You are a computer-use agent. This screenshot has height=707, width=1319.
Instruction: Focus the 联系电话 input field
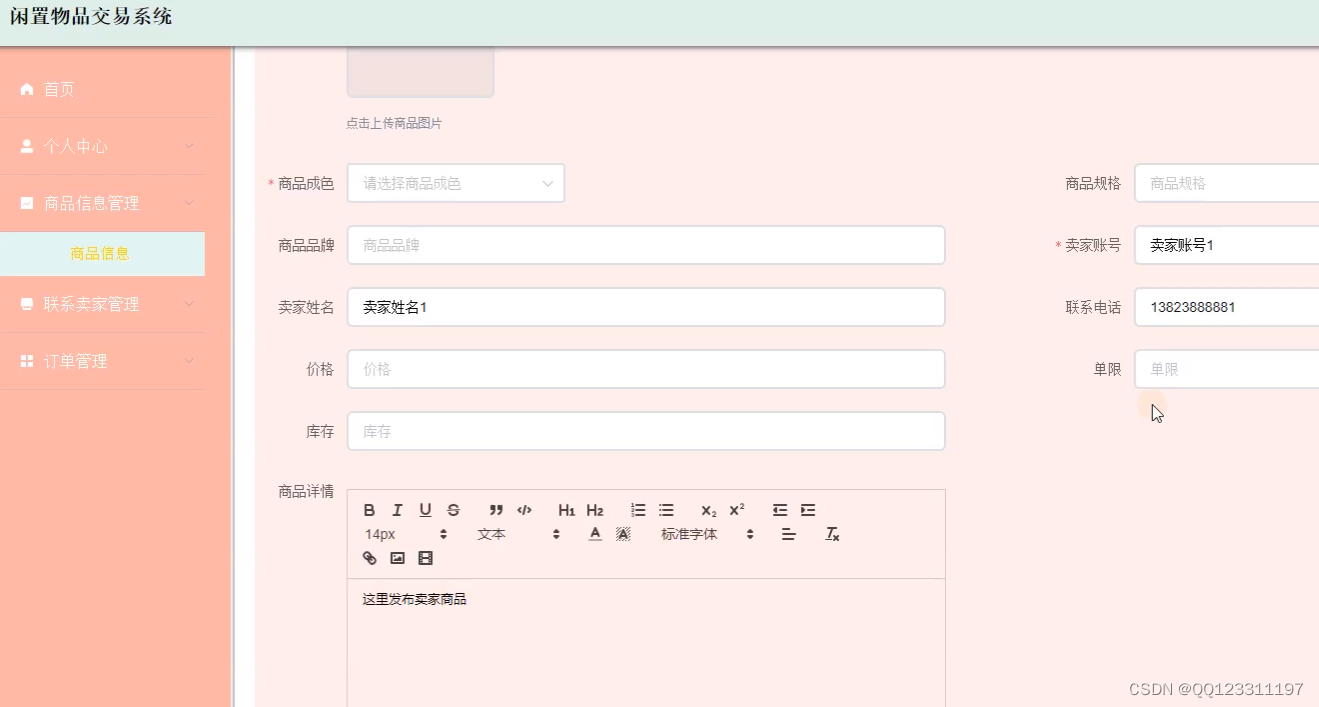pyautogui.click(x=1226, y=307)
